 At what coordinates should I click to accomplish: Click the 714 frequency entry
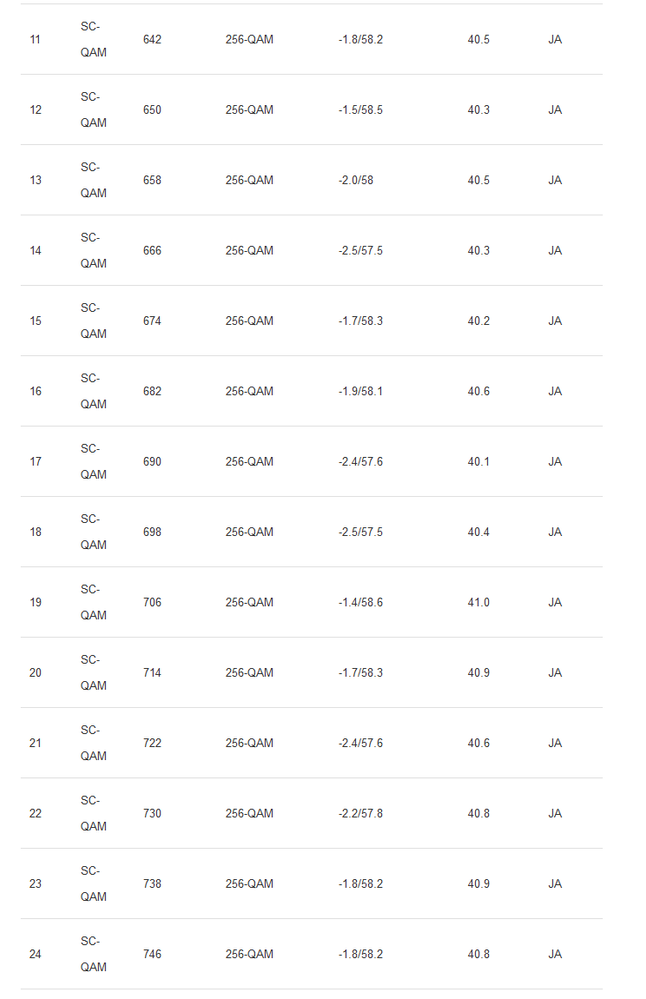click(x=152, y=673)
